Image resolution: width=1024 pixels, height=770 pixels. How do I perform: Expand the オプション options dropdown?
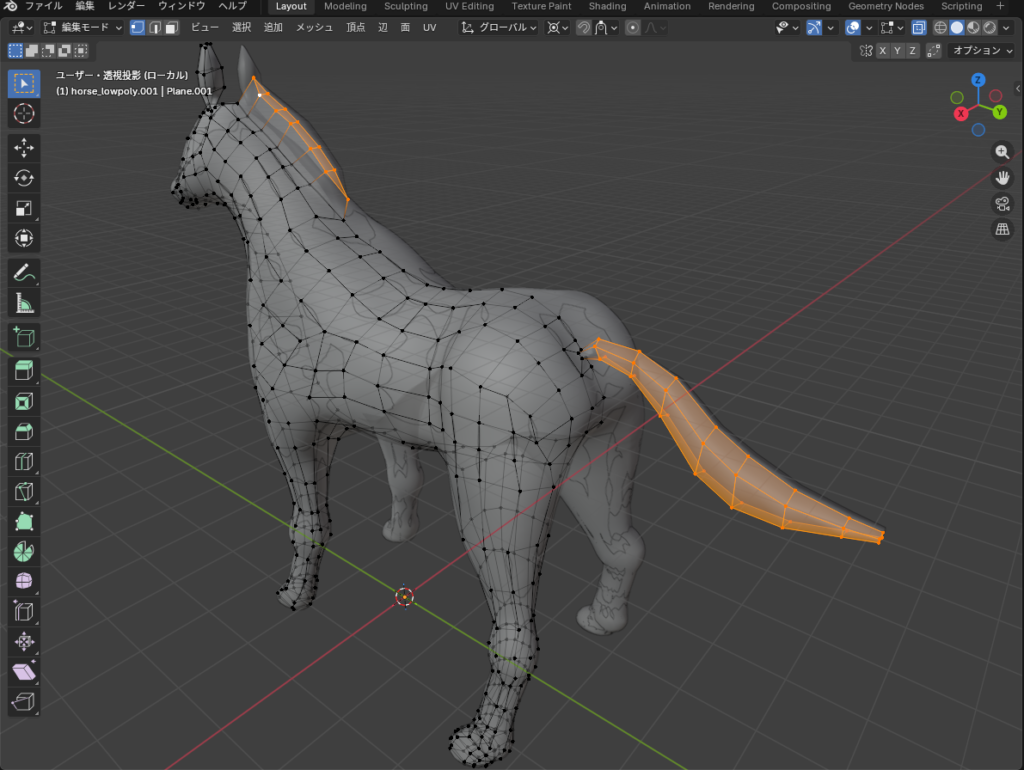981,50
